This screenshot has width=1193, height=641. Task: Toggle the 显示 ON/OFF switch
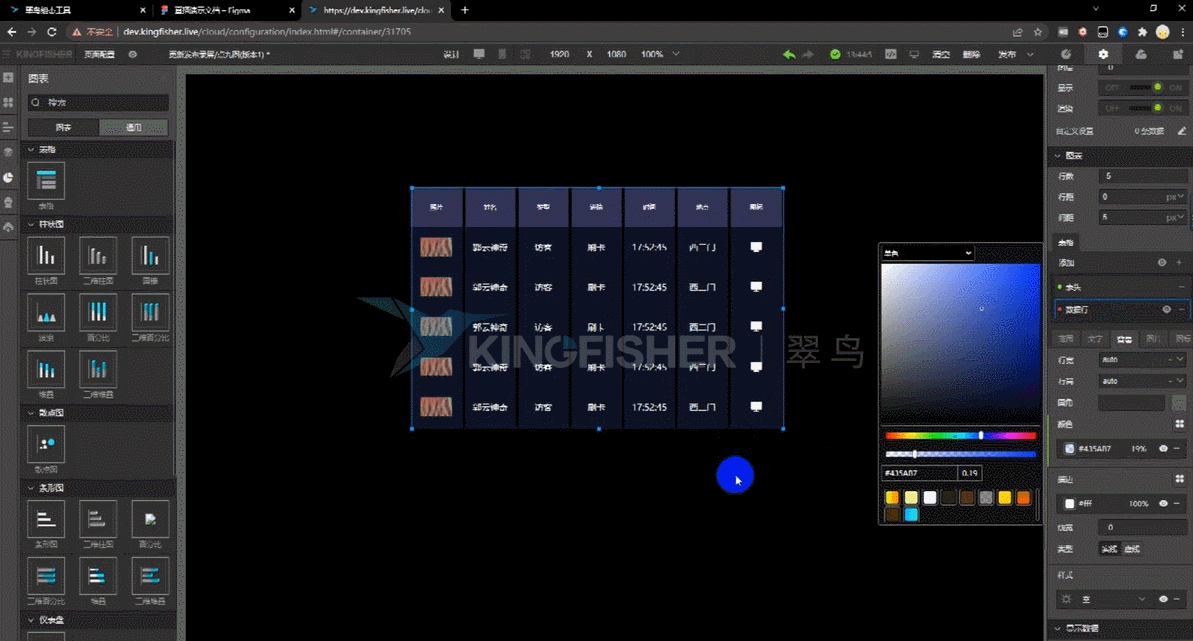click(1142, 88)
